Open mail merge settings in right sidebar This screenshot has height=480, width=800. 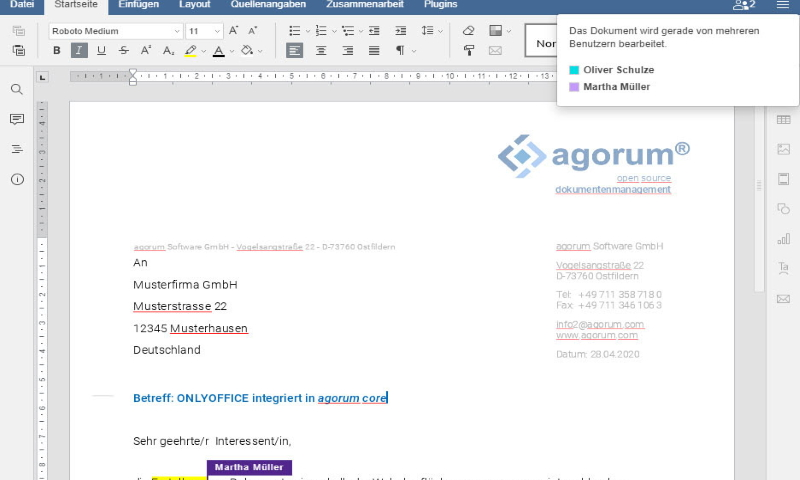(783, 299)
